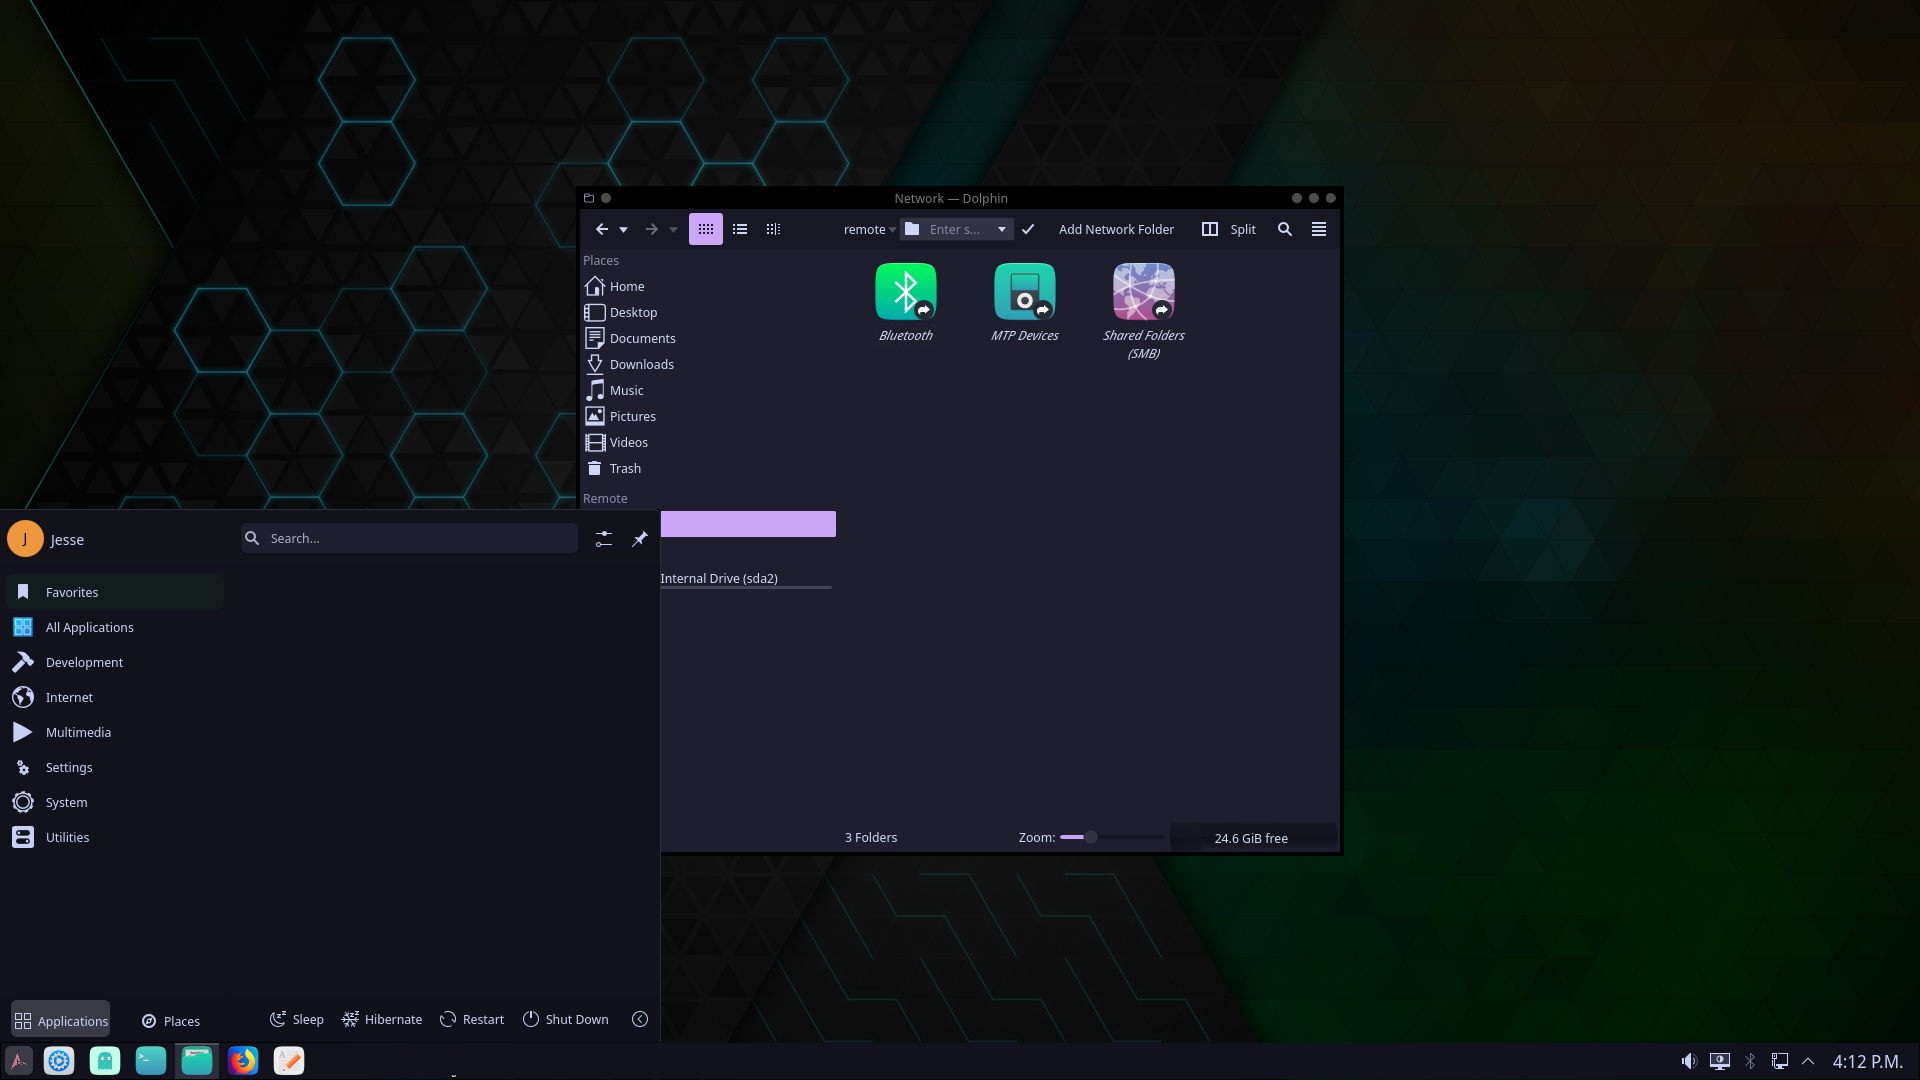Click the location entry field
This screenshot has height=1080, width=1920.
tap(957, 229)
